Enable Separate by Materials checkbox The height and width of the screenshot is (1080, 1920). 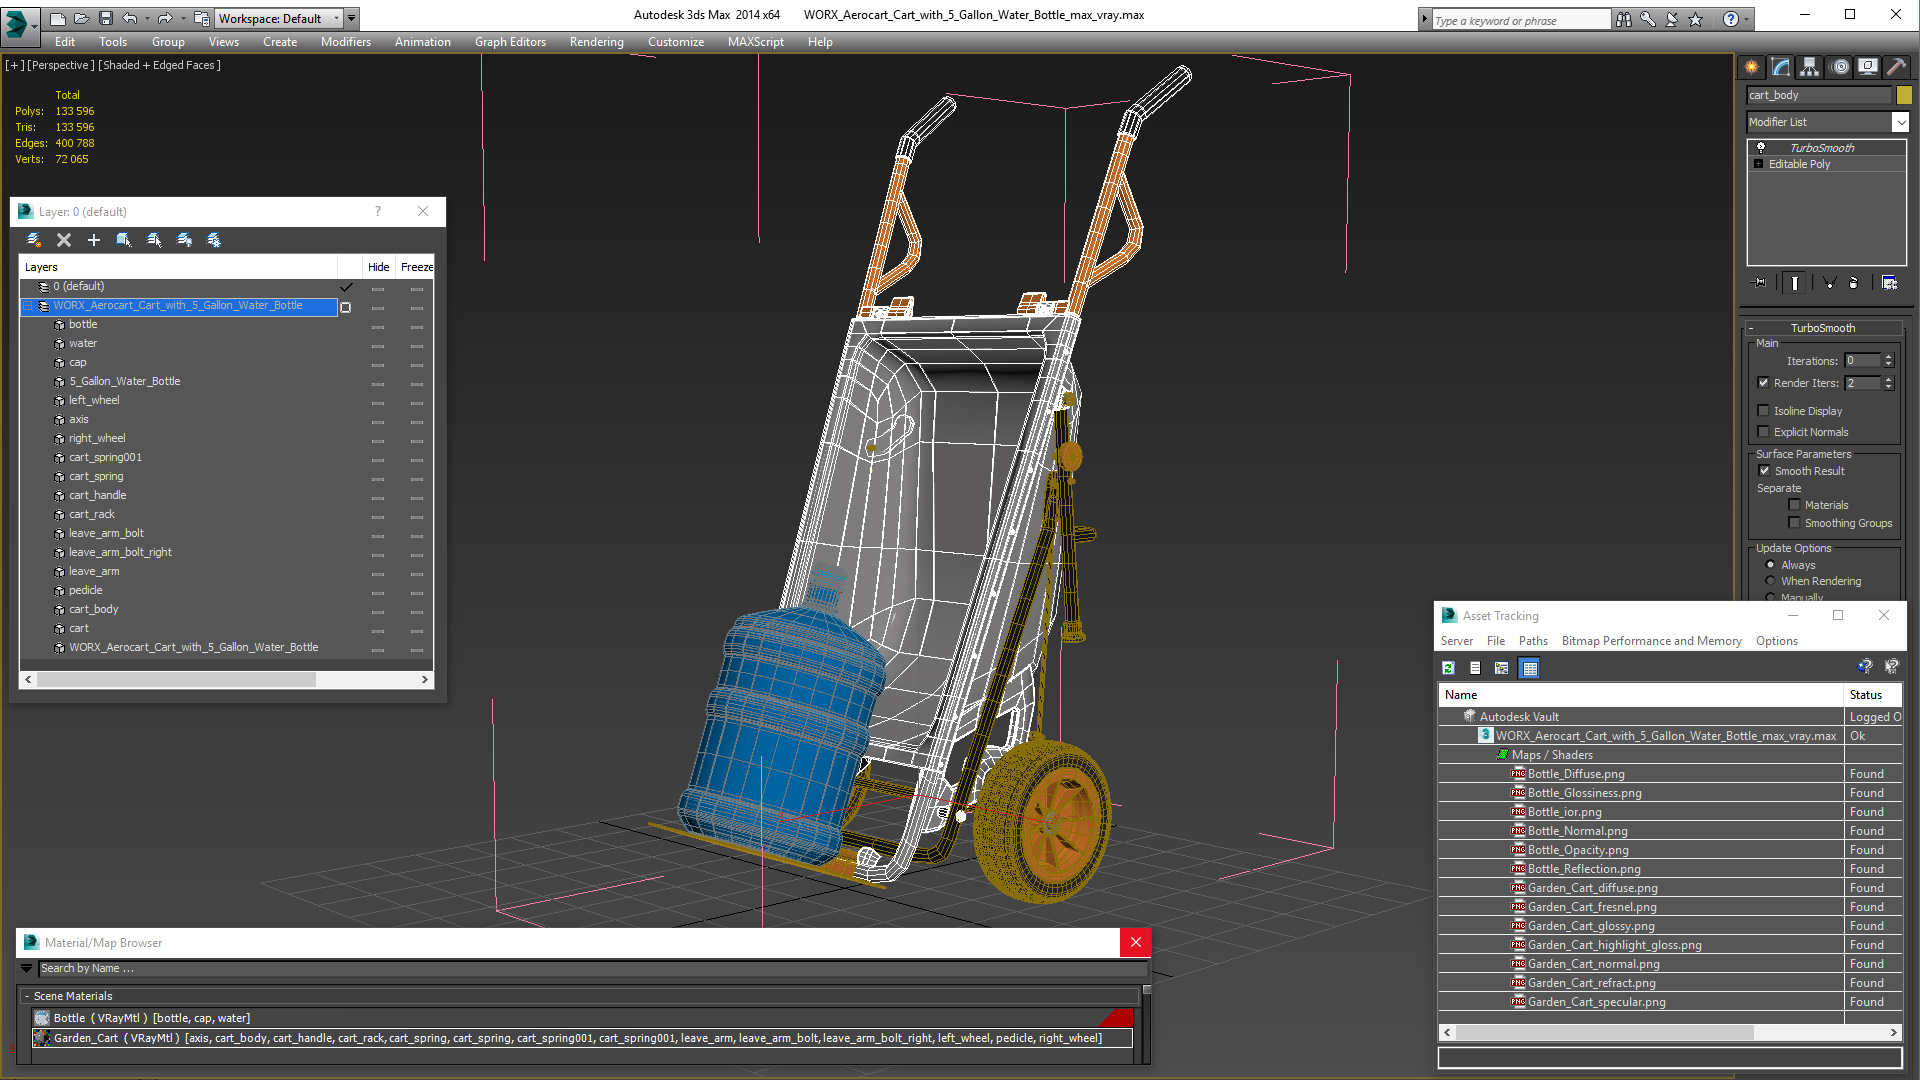[x=1794, y=505]
